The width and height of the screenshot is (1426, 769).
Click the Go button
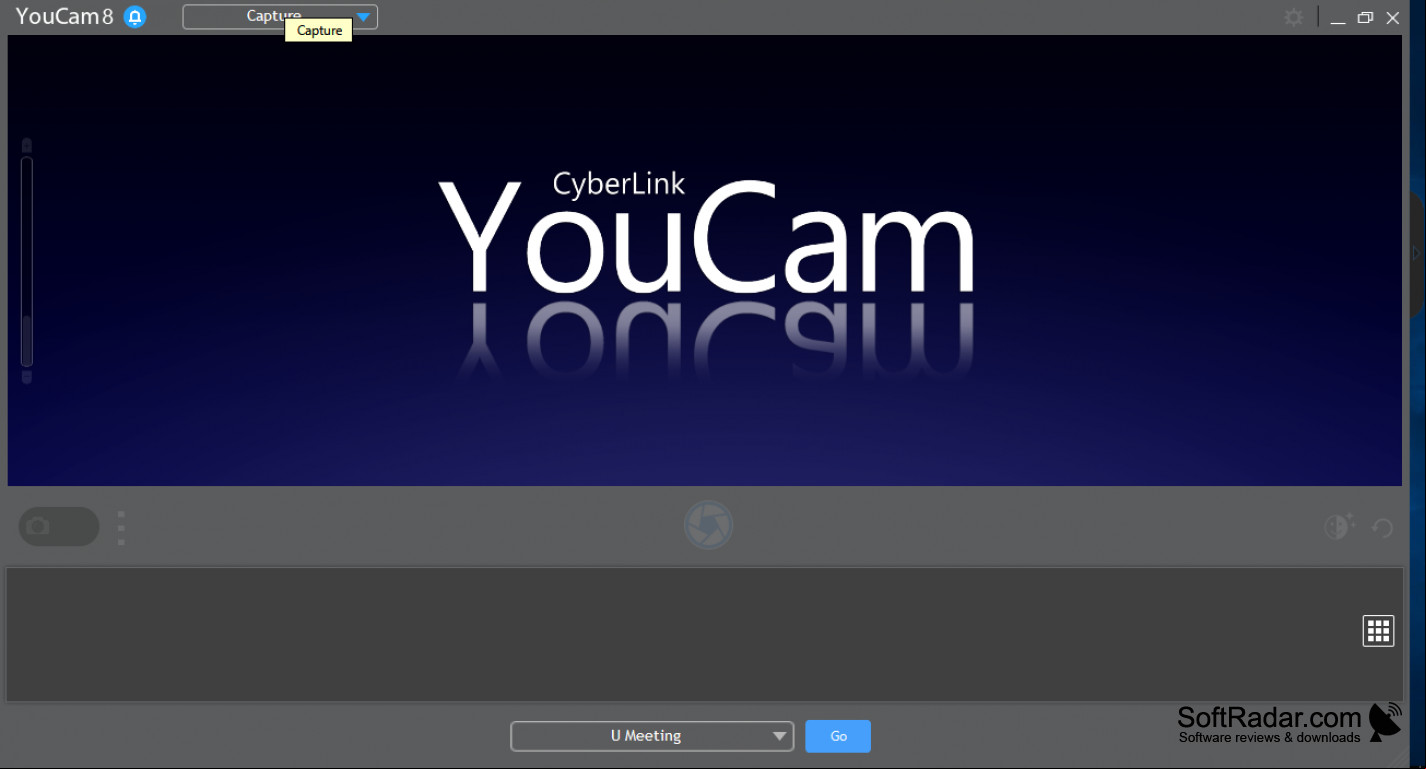(838, 736)
